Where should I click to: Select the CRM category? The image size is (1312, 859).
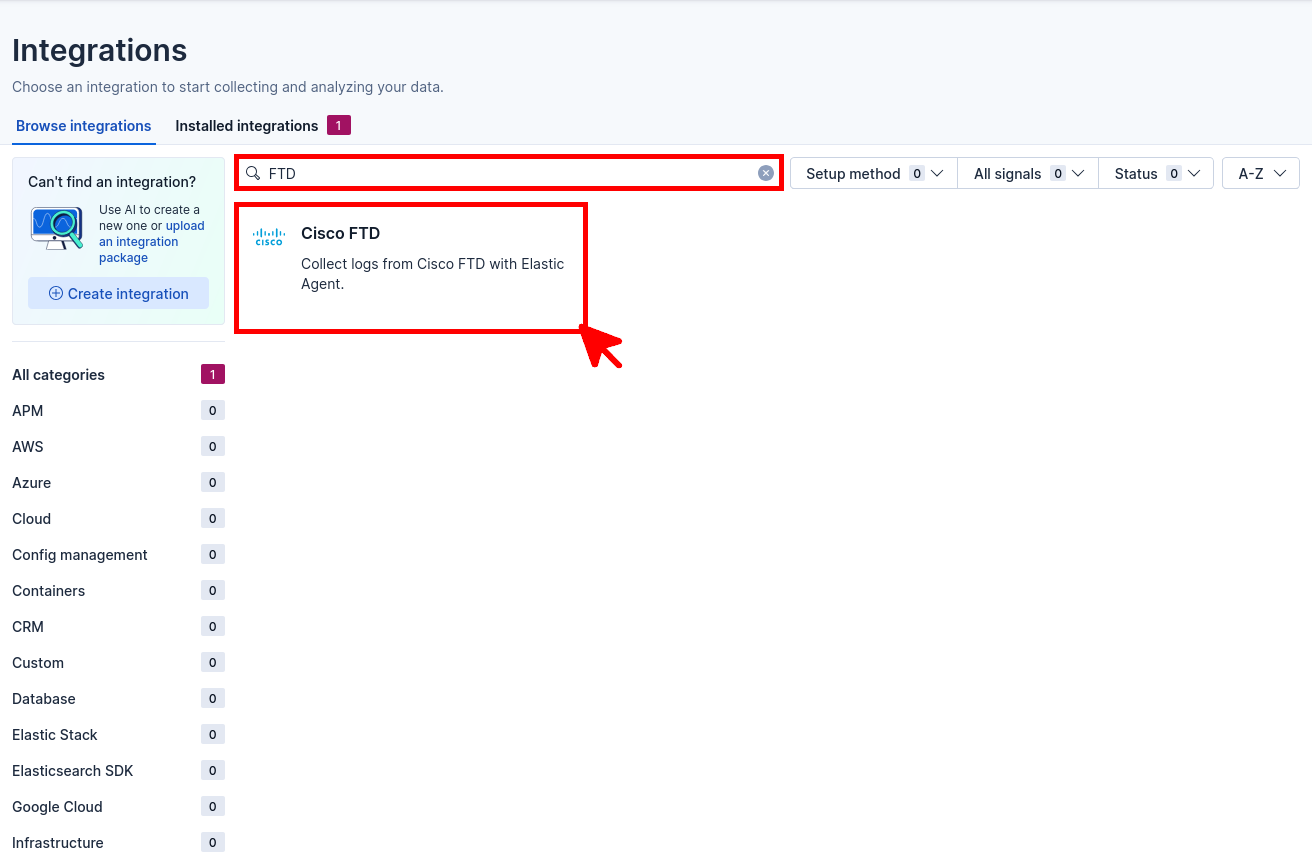click(118, 627)
